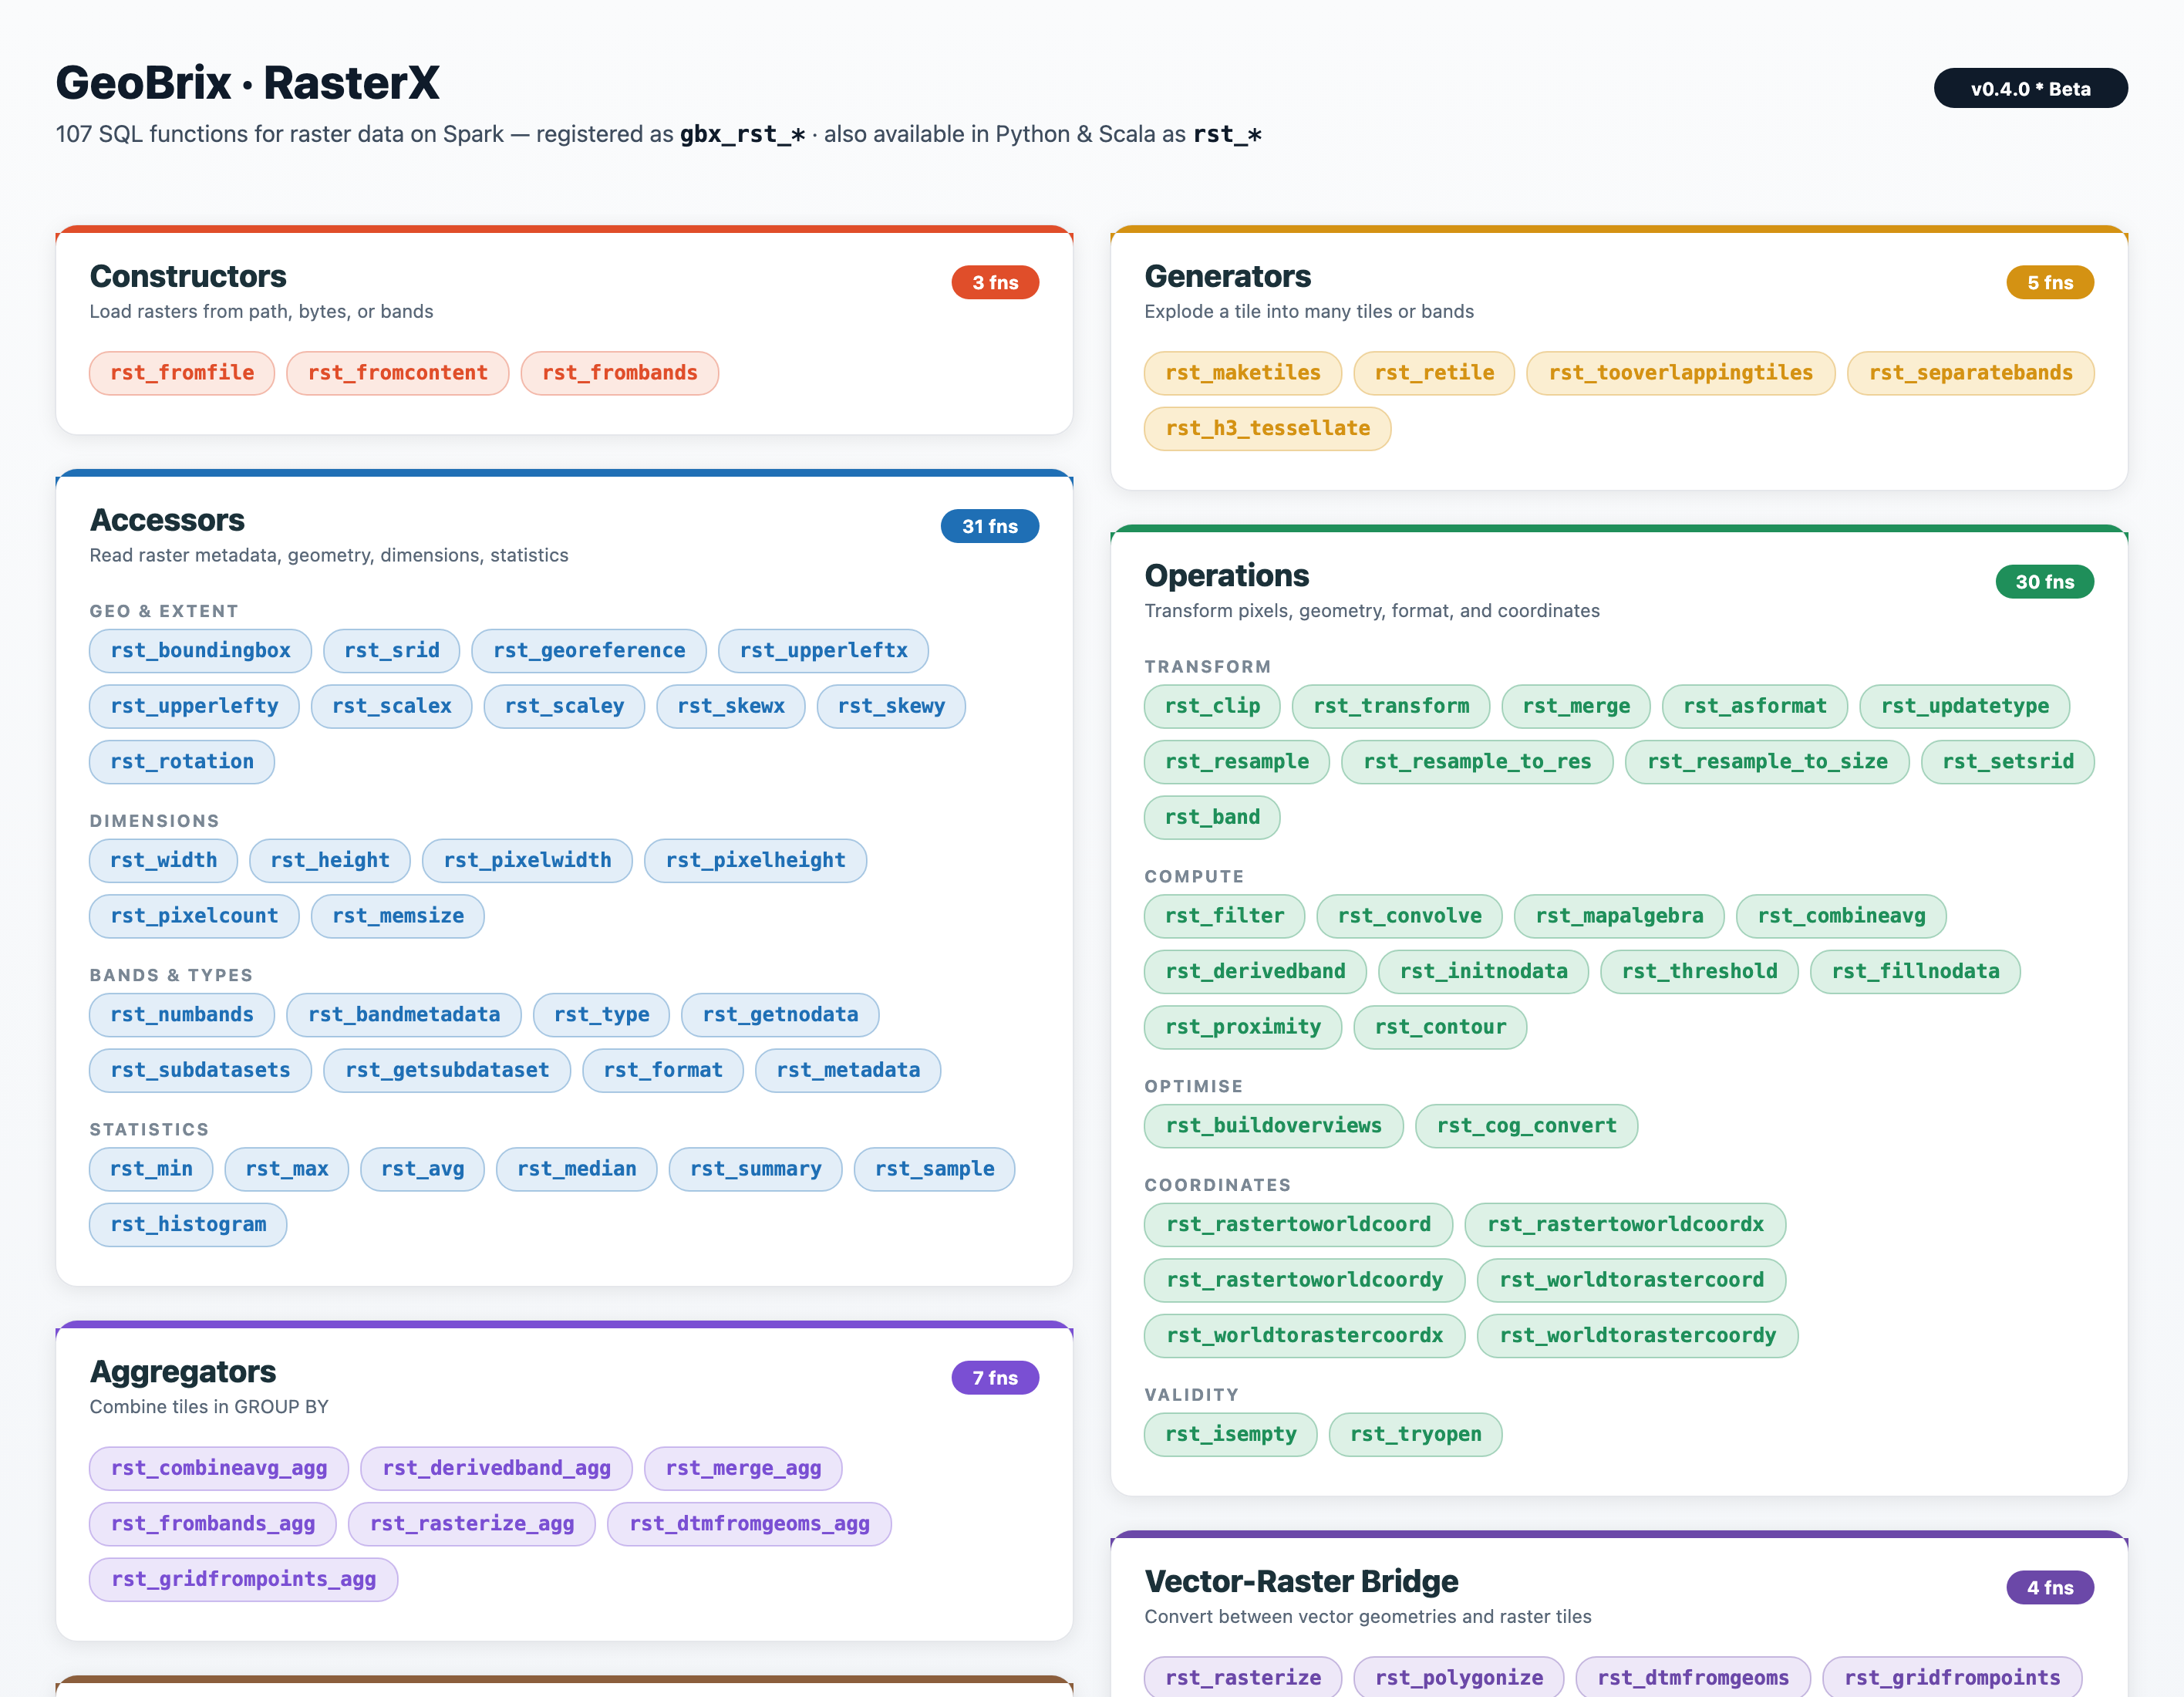2184x1697 pixels.
Task: Select the rst_upperlefty chip
Action: [x=194, y=707]
